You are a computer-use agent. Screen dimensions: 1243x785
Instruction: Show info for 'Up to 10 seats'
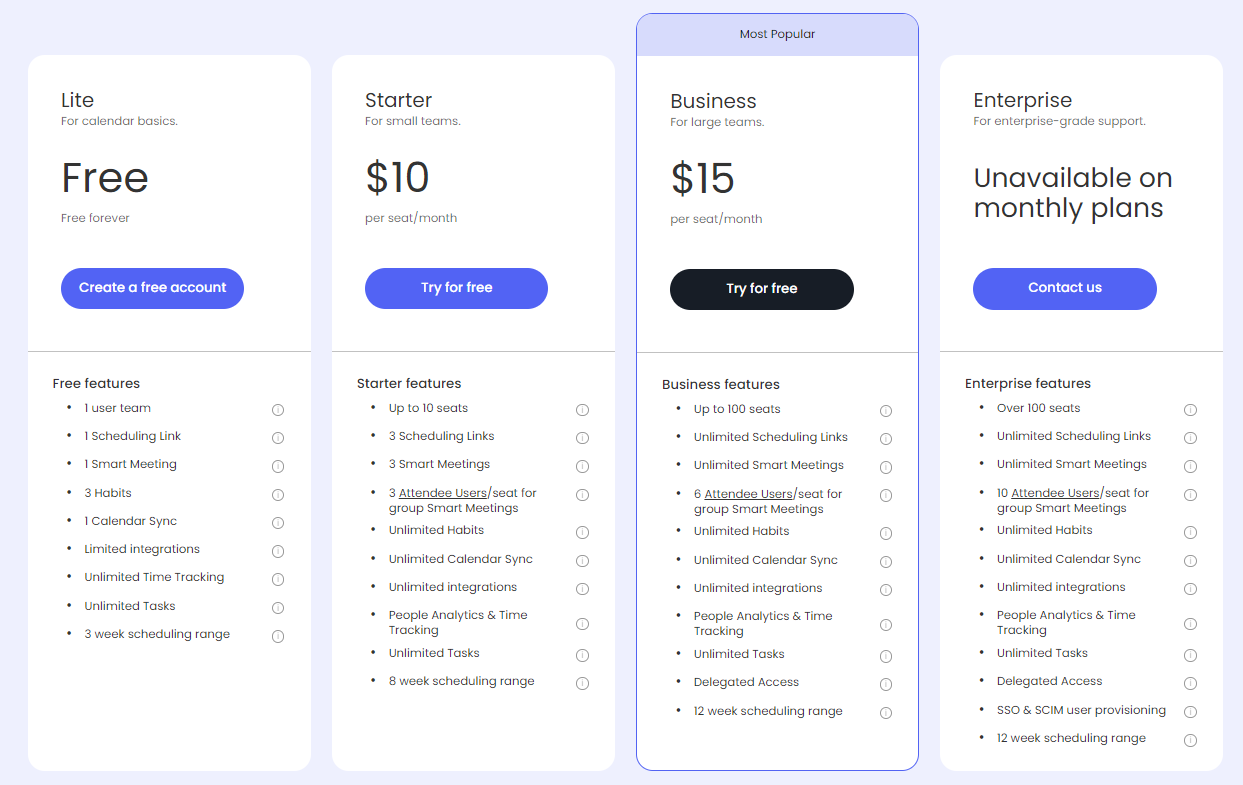582,410
